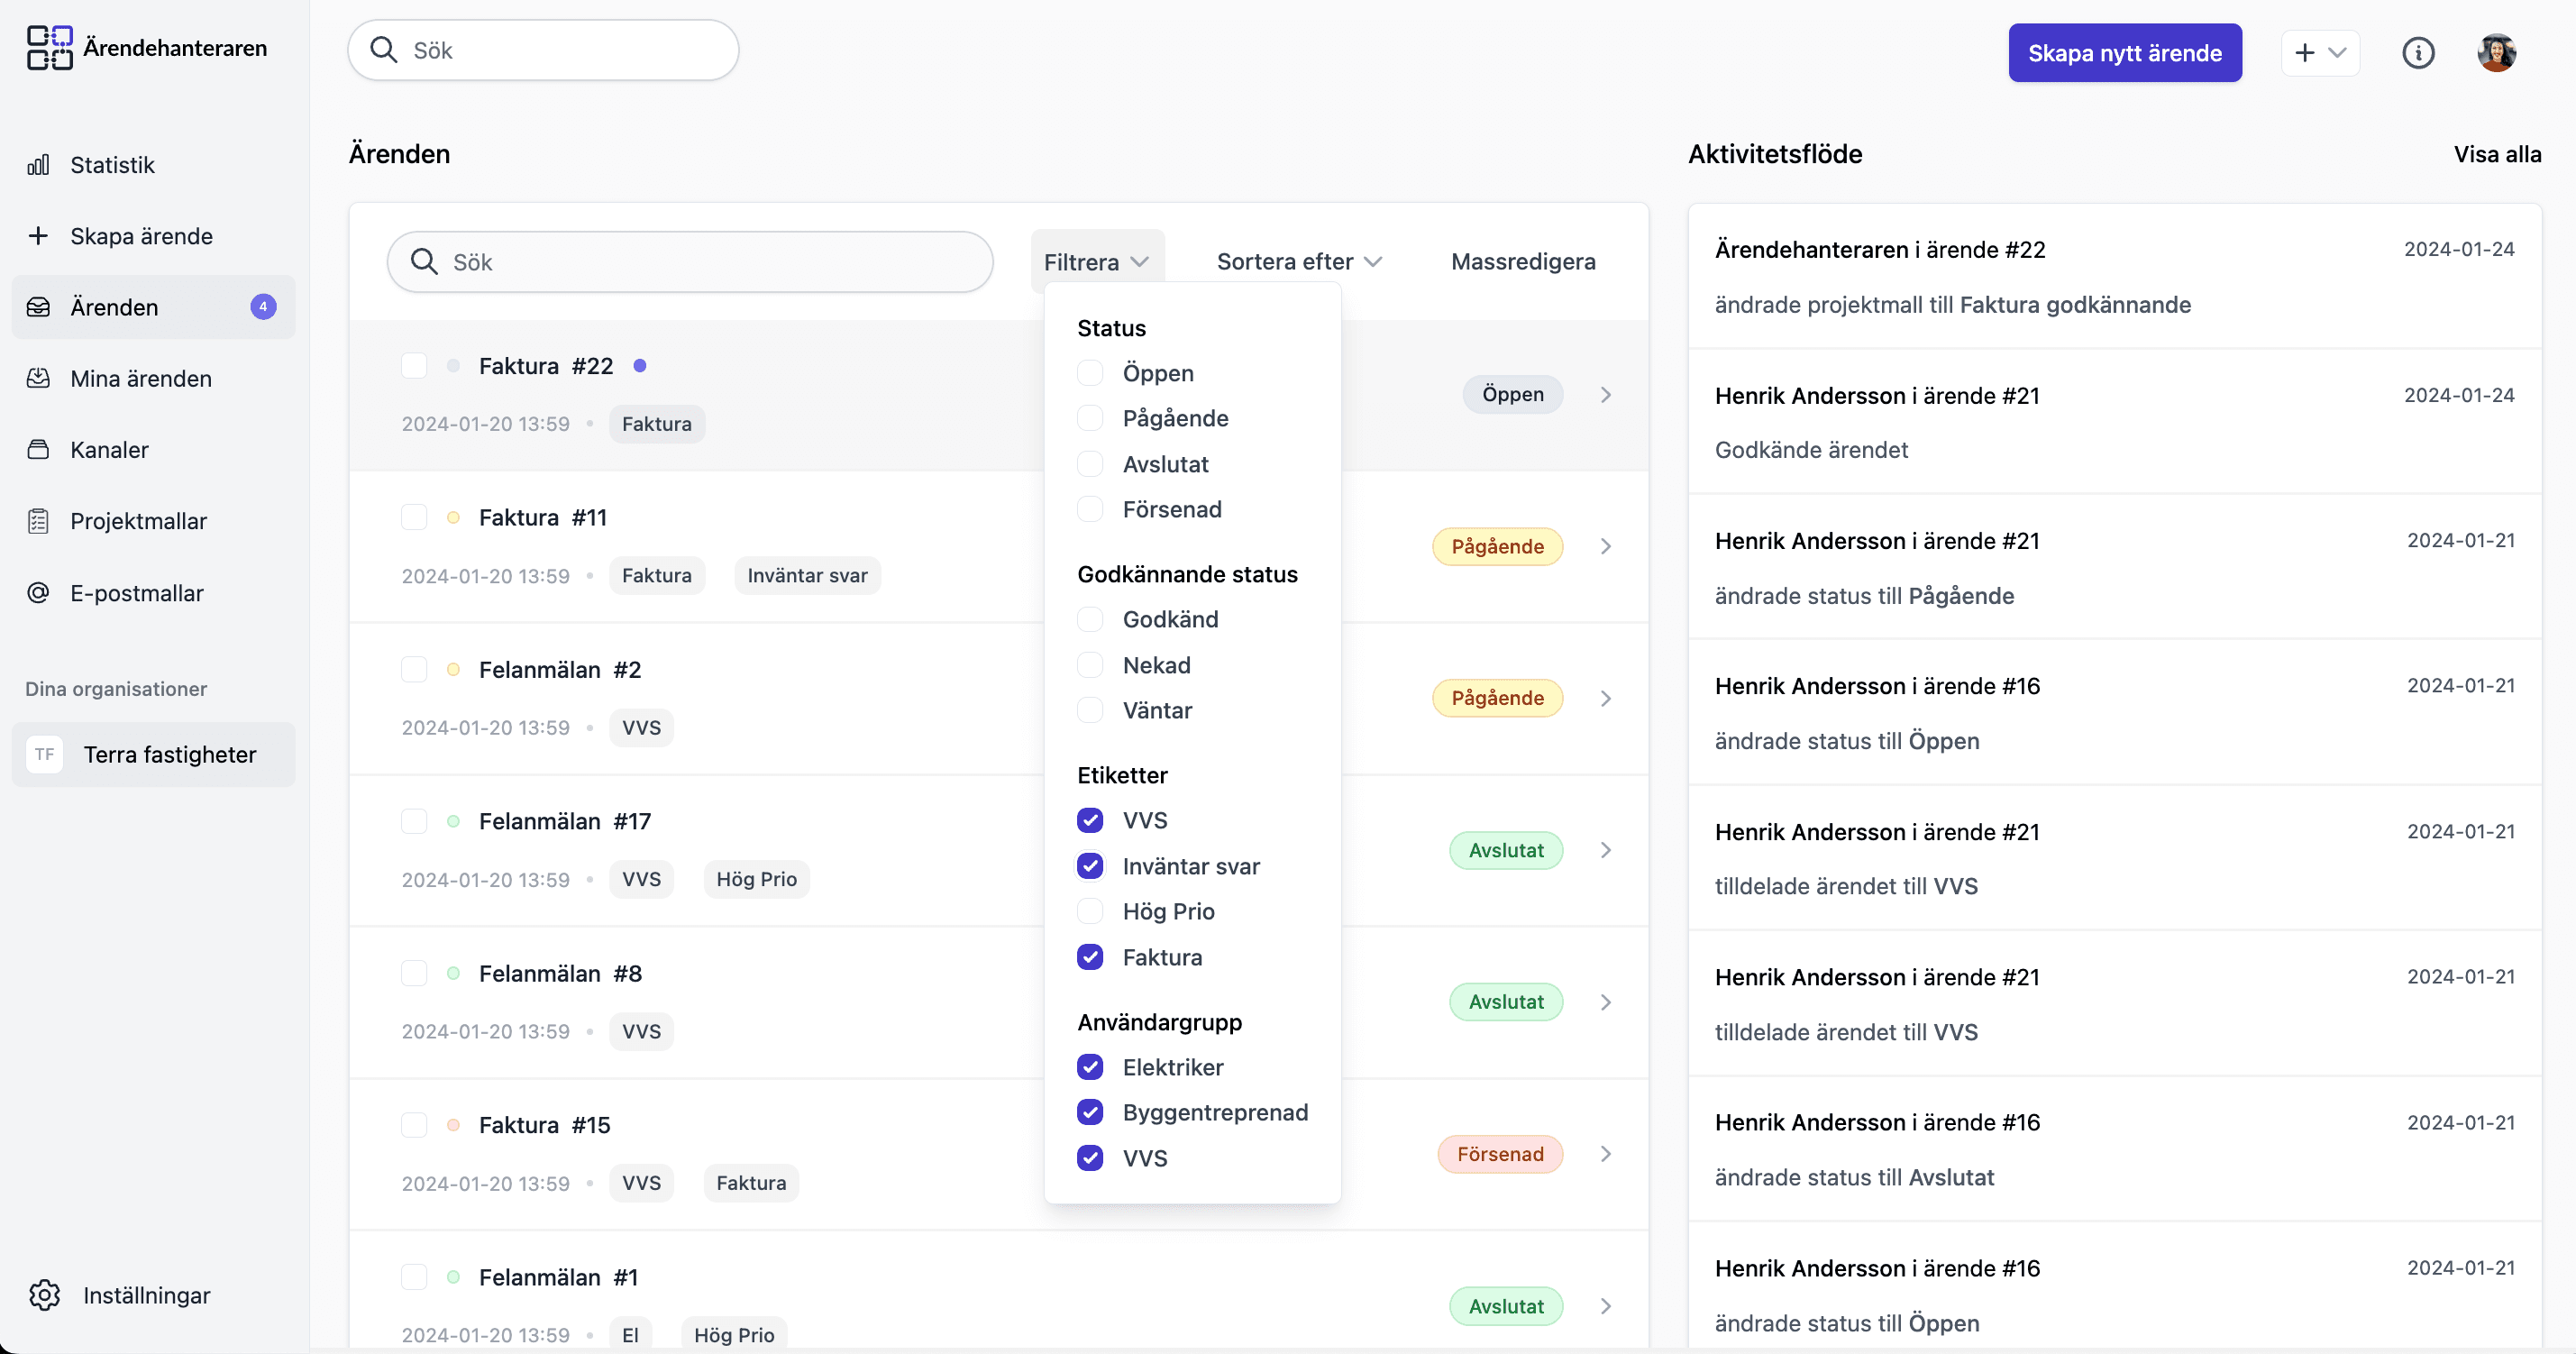The width and height of the screenshot is (2576, 1354).
Task: Click the info circle icon
Action: [x=2417, y=53]
